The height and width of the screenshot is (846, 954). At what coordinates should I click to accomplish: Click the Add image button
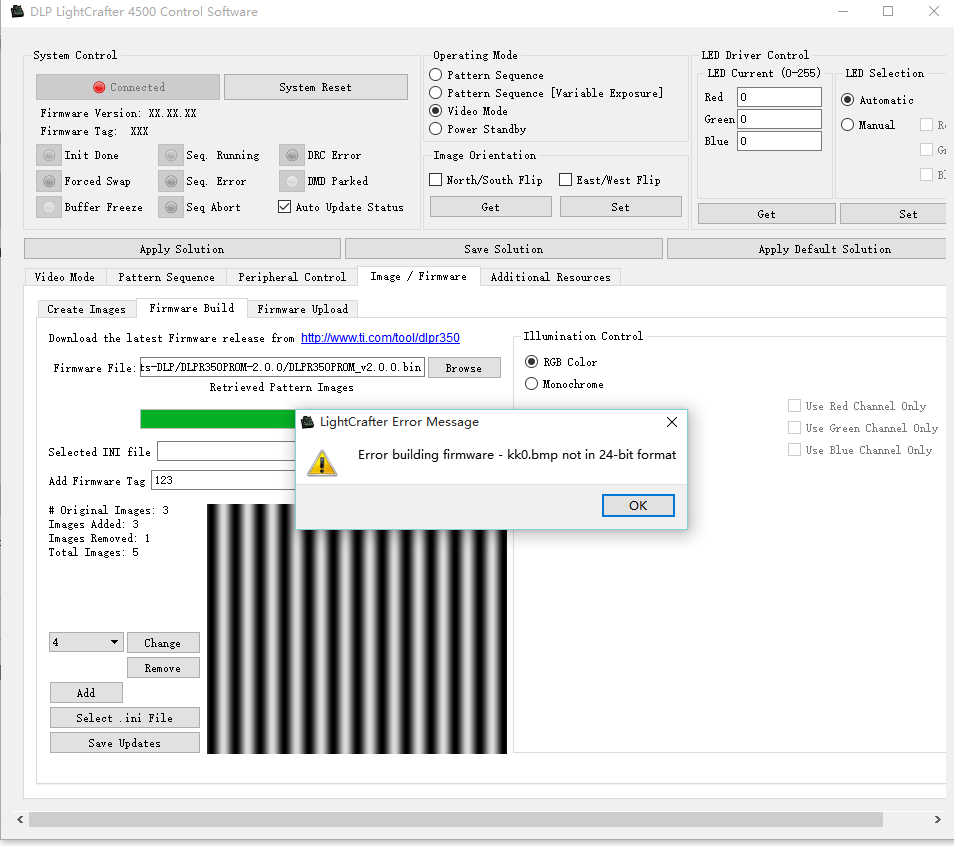(86, 693)
